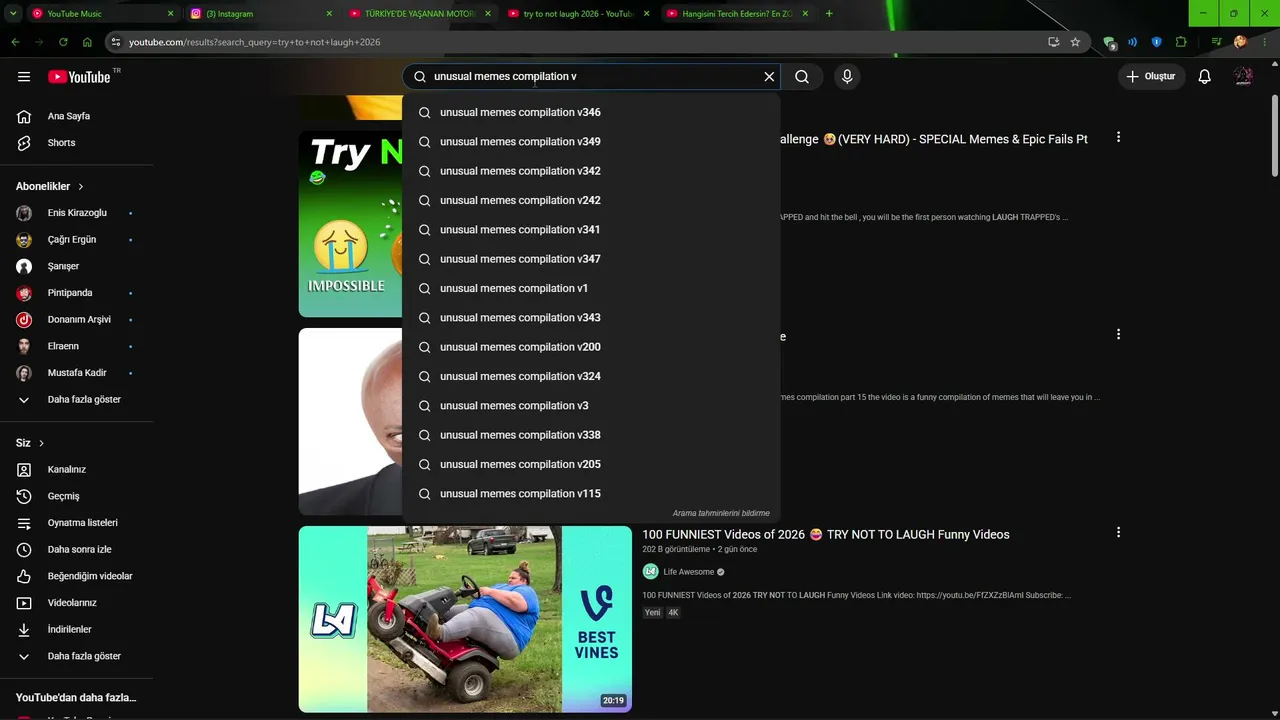Expand the Siz section

(x=30, y=443)
